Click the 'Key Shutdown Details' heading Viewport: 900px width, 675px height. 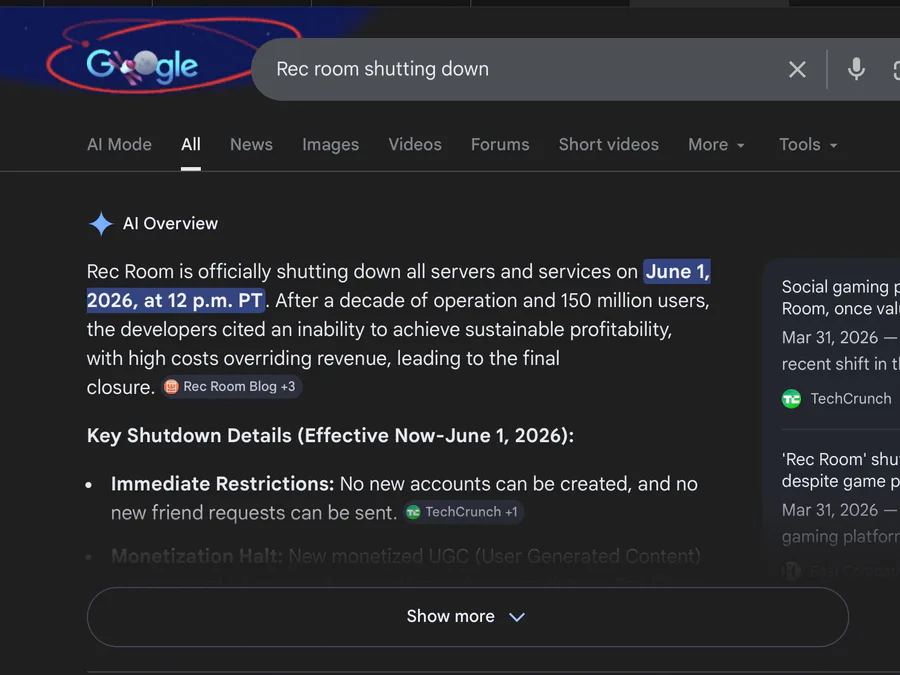point(330,436)
